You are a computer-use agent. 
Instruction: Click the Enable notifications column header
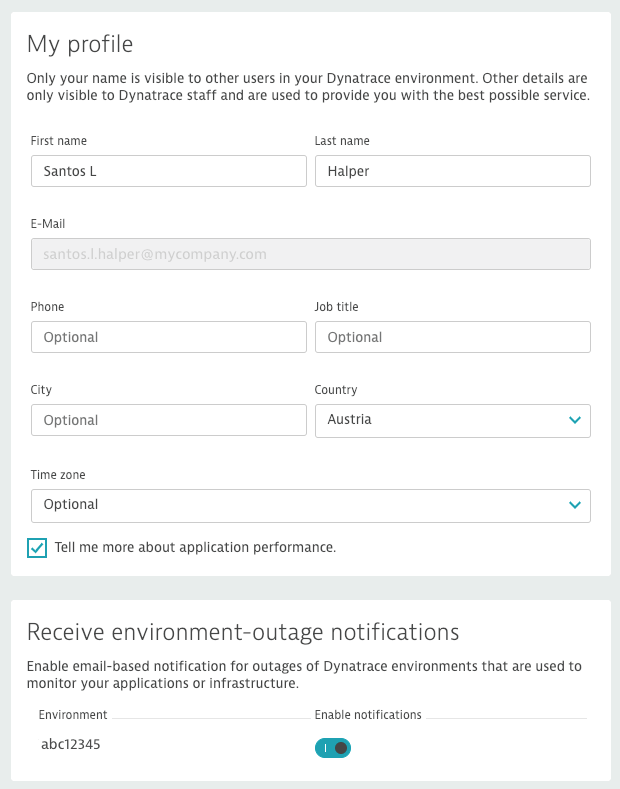pyautogui.click(x=368, y=715)
